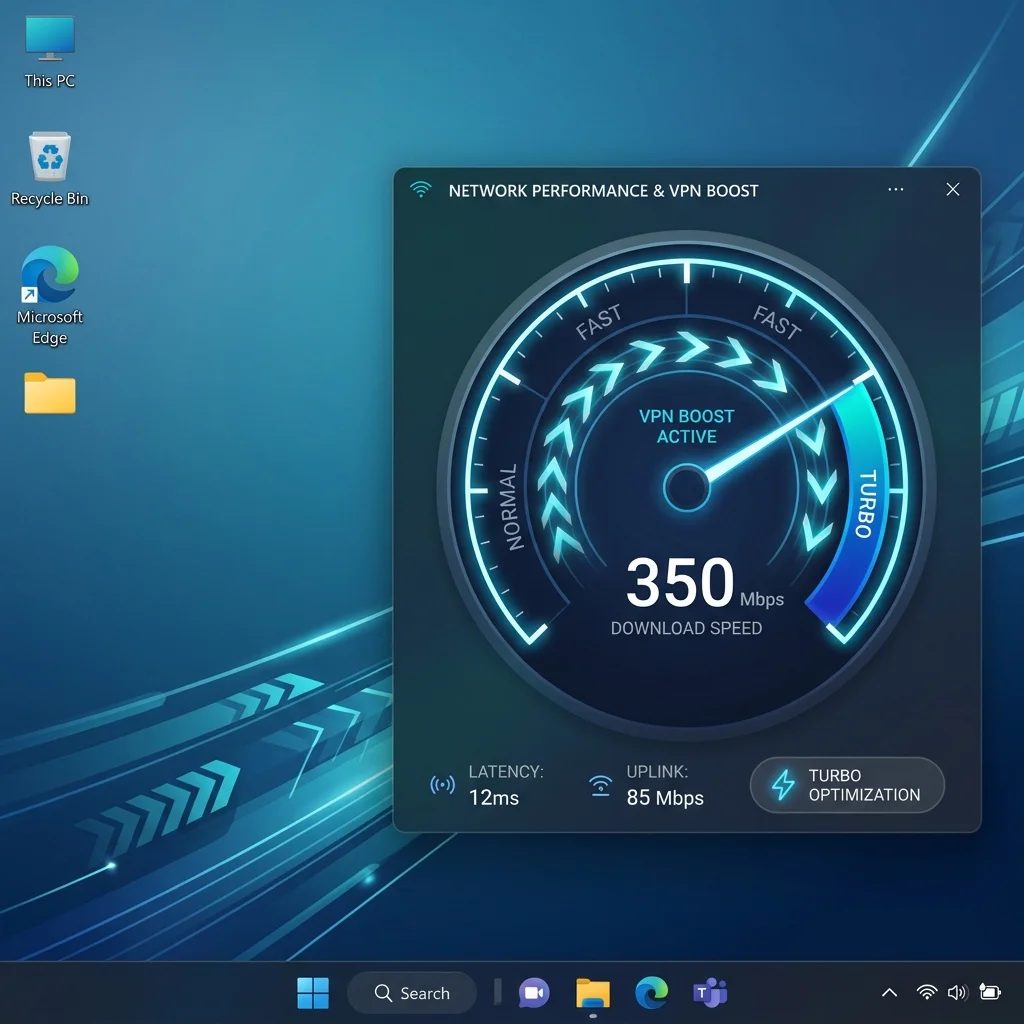Select the 85 Mbps uplink value
Screen dimensions: 1024x1024
click(x=665, y=798)
